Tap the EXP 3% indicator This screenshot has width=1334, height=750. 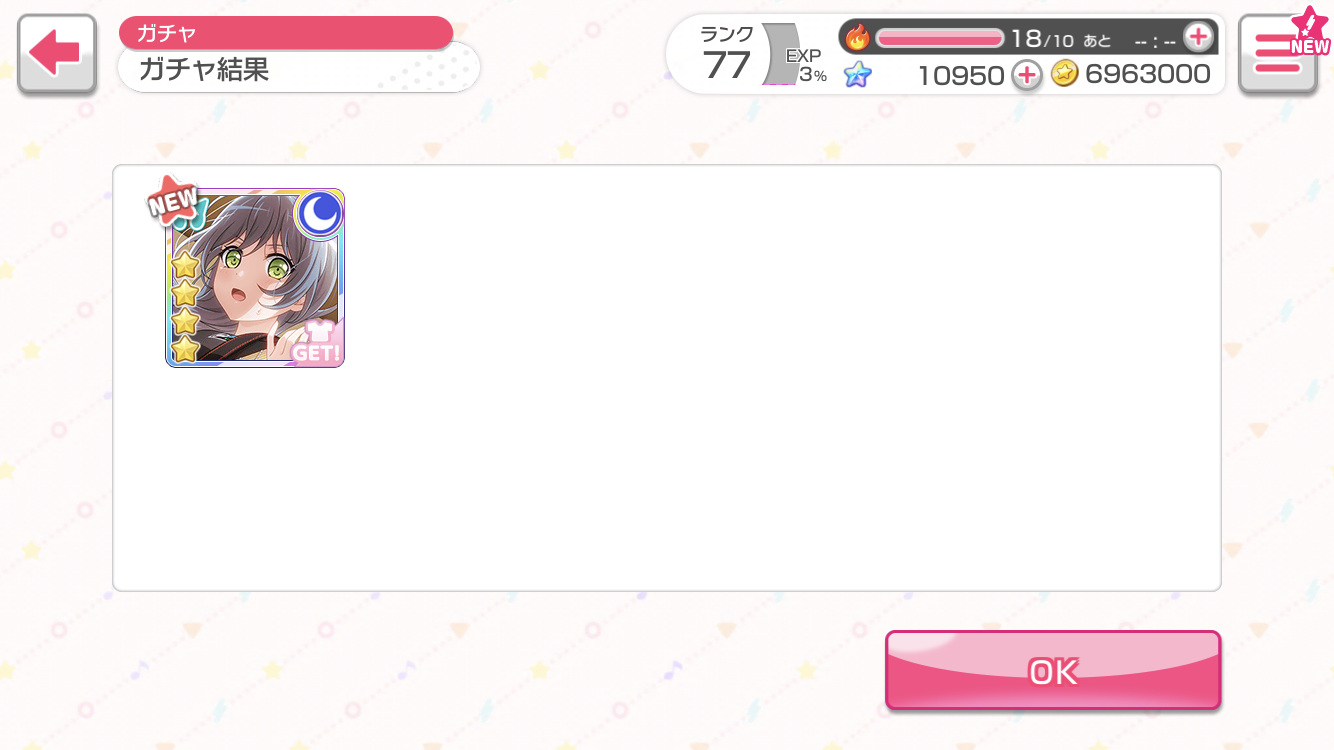806,65
